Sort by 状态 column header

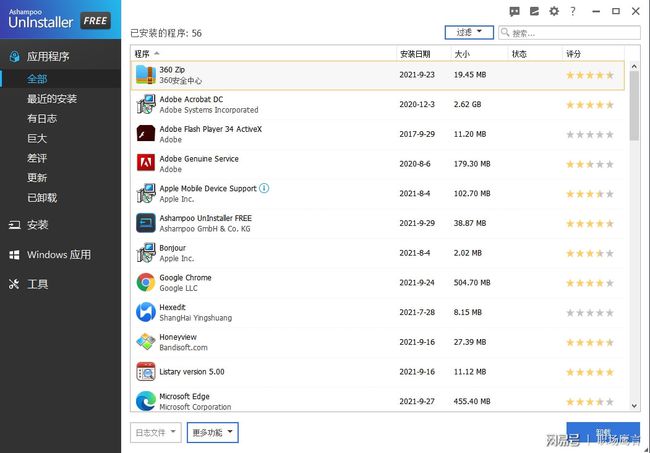click(535, 53)
